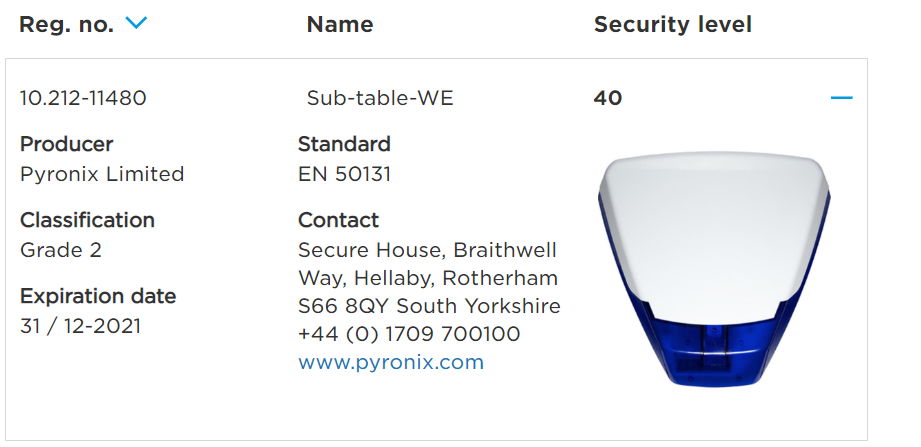Collapse the expanded row with minus icon
This screenshot has width=921, height=447.
point(841,98)
